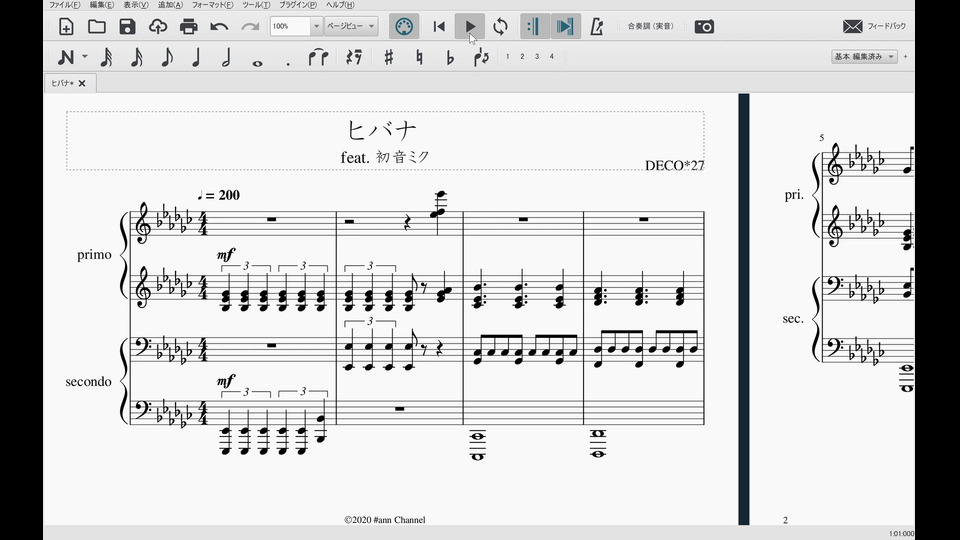
Task: Open the image capture camera tool
Action: click(704, 26)
